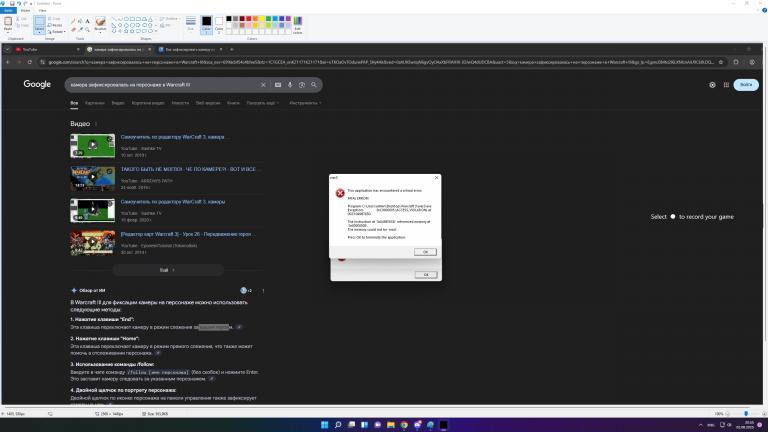Bookmark page with star icon in address bar
Viewport: 768px width, 432px height.
(x=721, y=62)
